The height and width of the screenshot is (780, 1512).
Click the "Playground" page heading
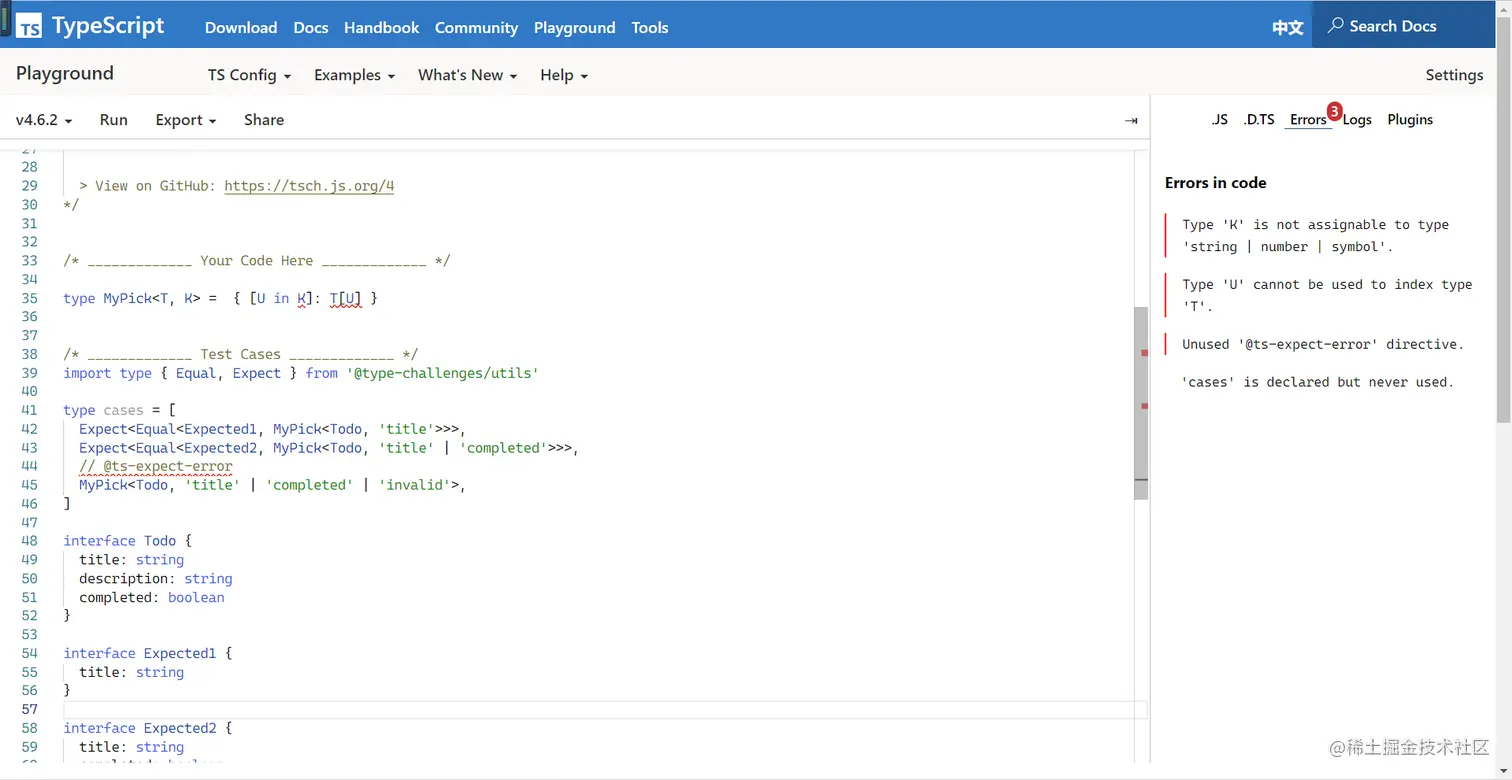[65, 74]
